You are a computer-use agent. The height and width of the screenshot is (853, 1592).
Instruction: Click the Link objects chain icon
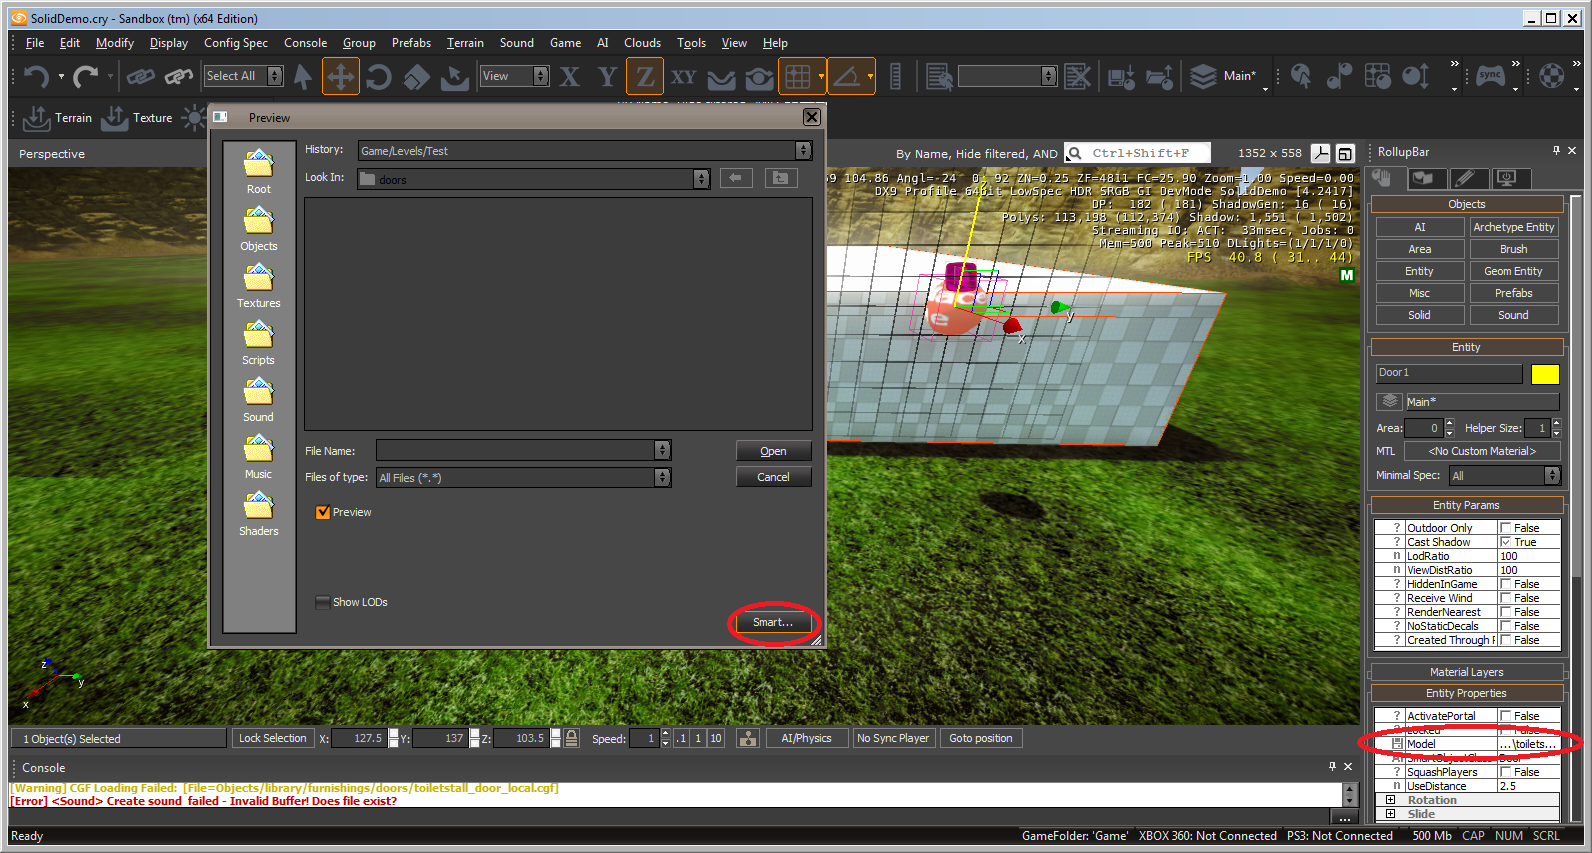pyautogui.click(x=140, y=76)
